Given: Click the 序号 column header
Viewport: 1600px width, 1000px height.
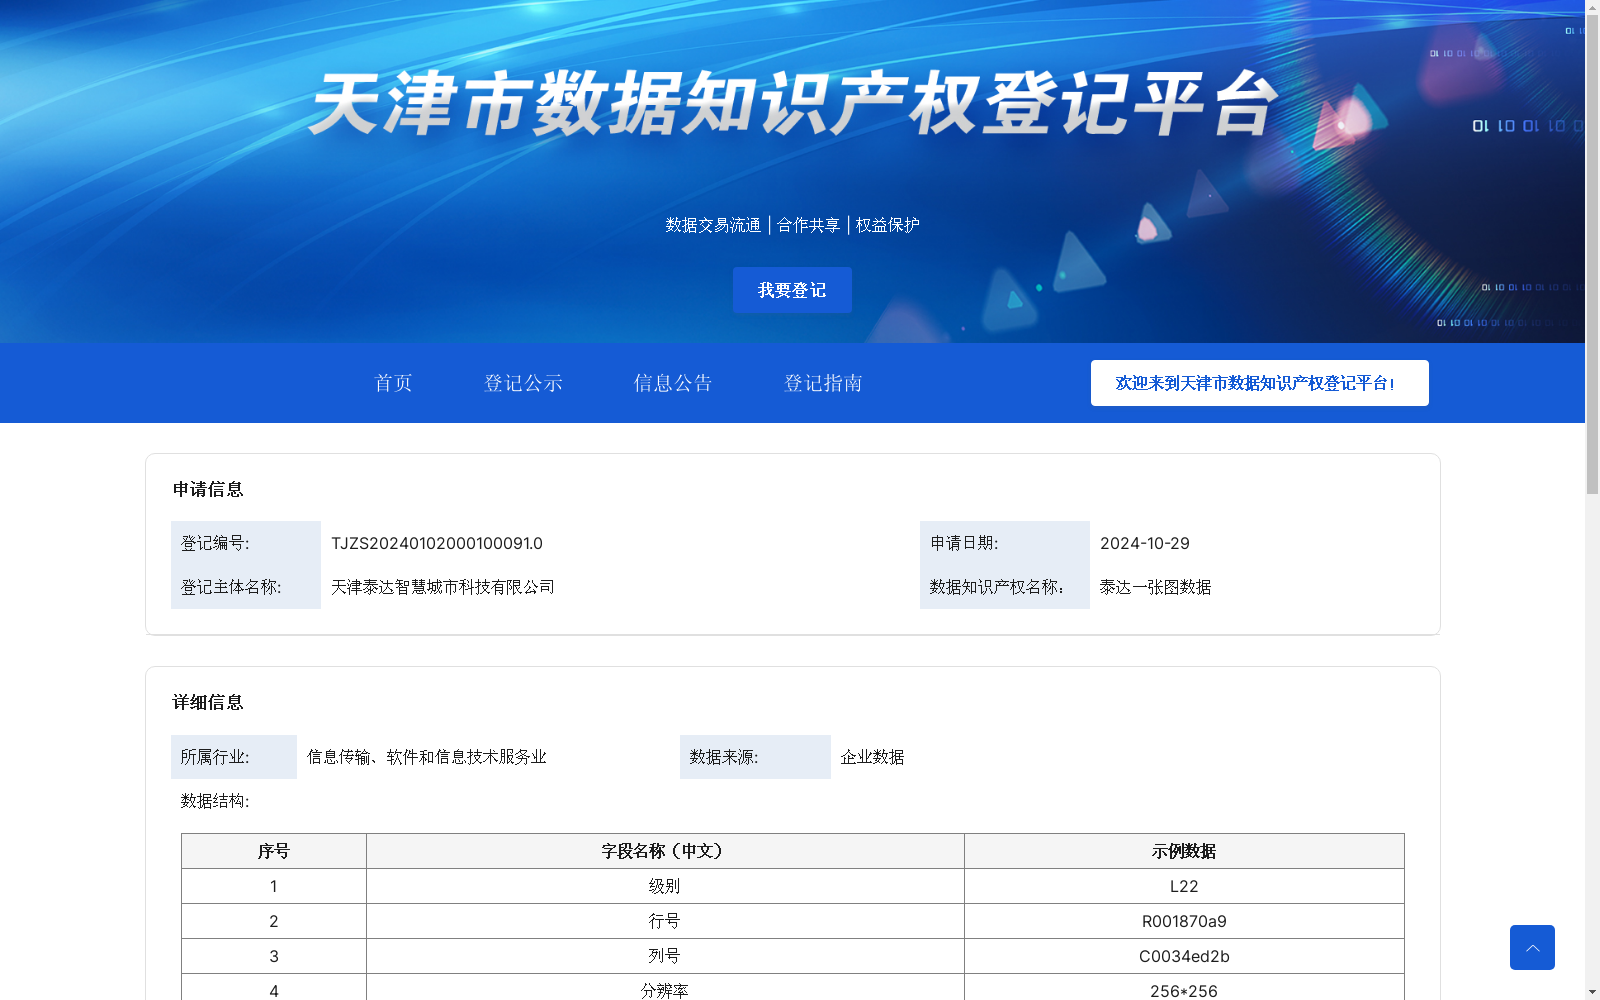Looking at the screenshot, I should pyautogui.click(x=274, y=851).
